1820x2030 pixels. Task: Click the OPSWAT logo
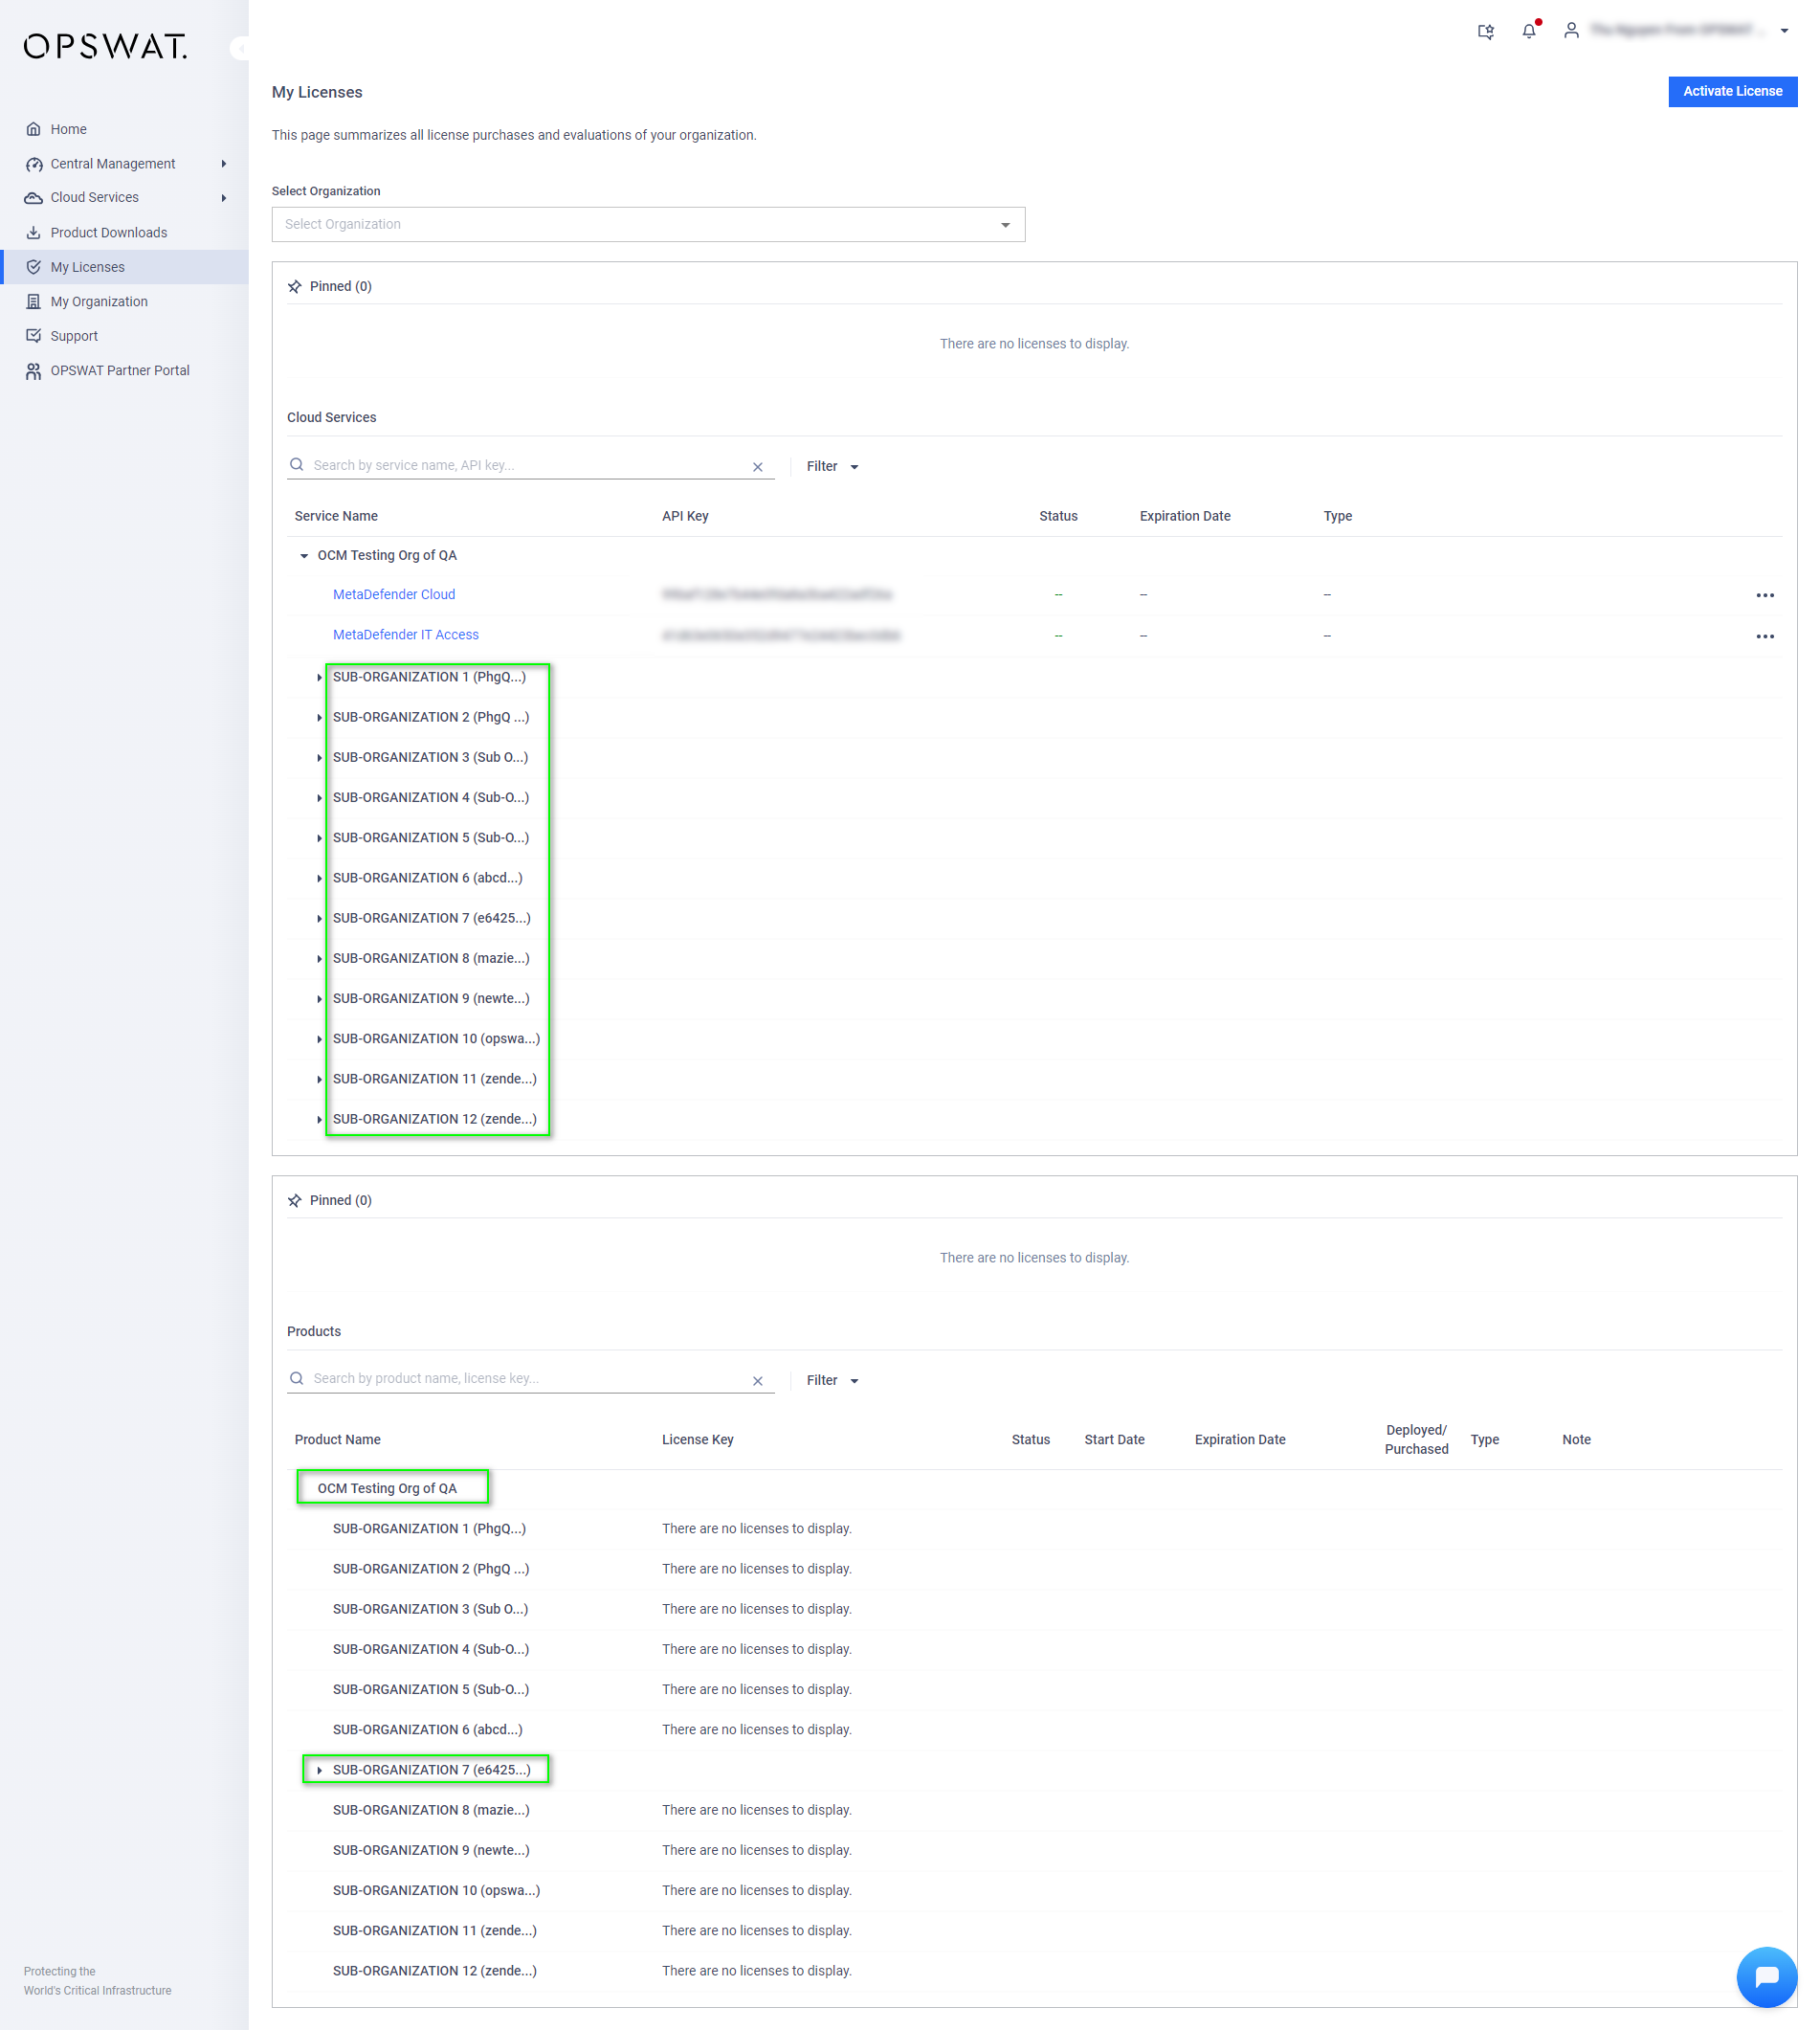(105, 46)
